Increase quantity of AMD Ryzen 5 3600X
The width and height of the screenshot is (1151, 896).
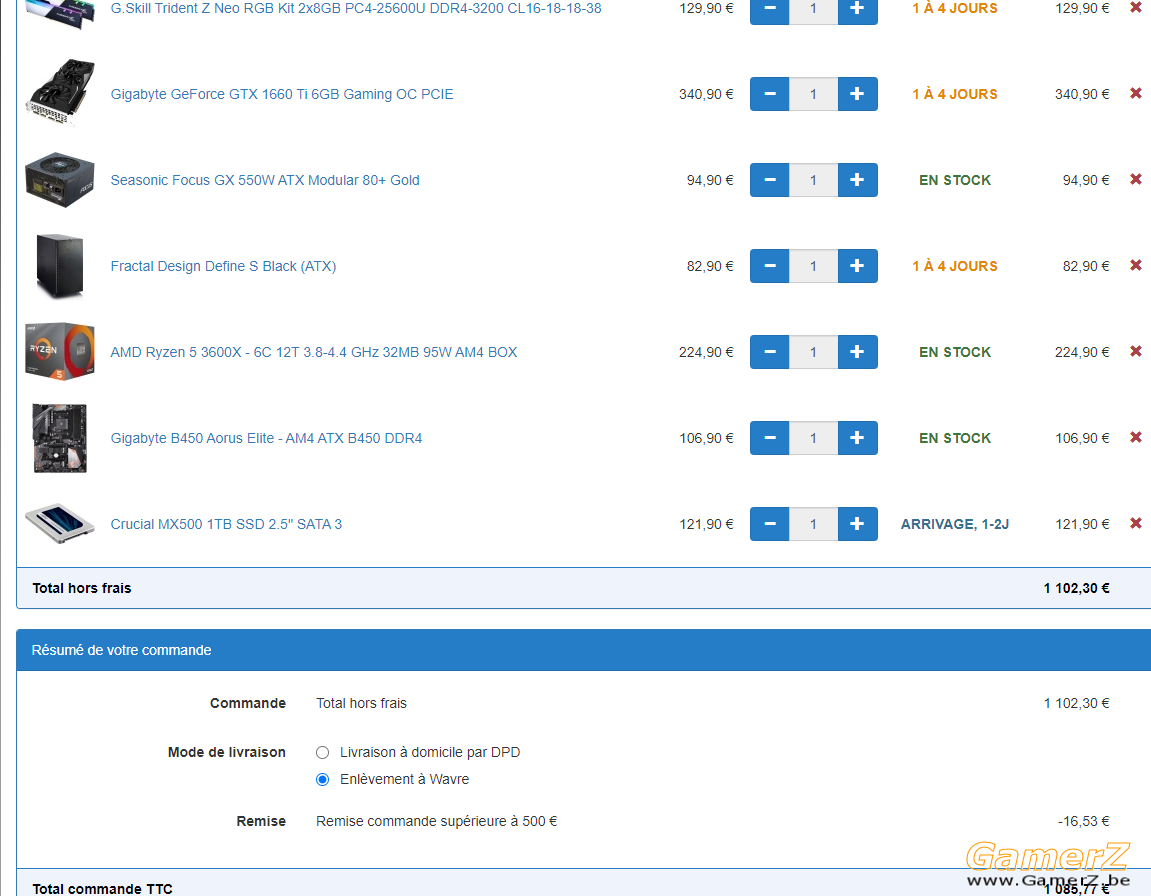(x=857, y=352)
